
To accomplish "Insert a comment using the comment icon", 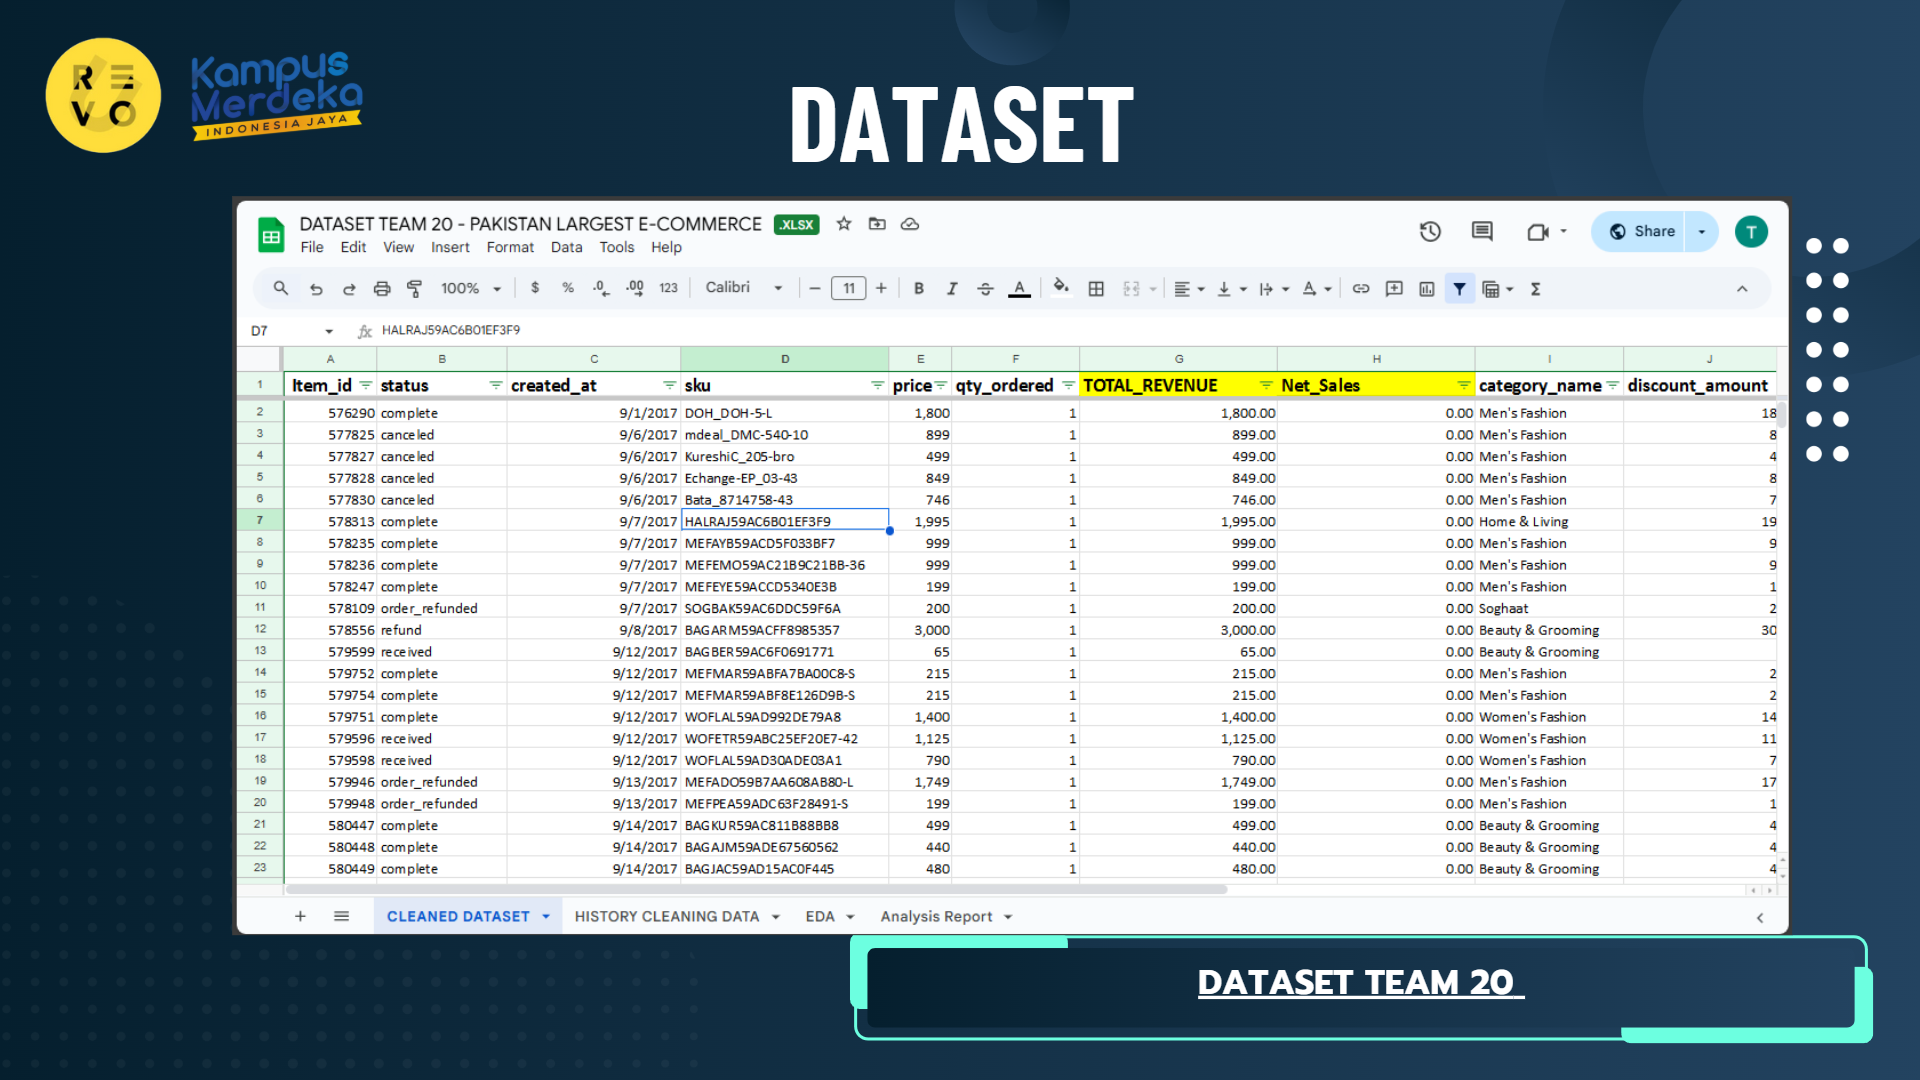I will click(1394, 288).
